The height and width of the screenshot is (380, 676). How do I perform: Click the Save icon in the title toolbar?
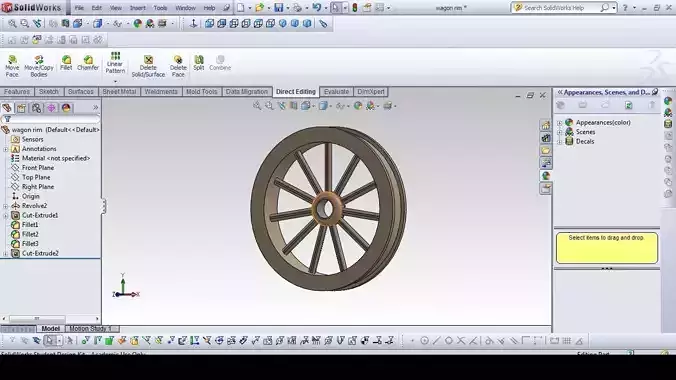pyautogui.click(x=279, y=8)
